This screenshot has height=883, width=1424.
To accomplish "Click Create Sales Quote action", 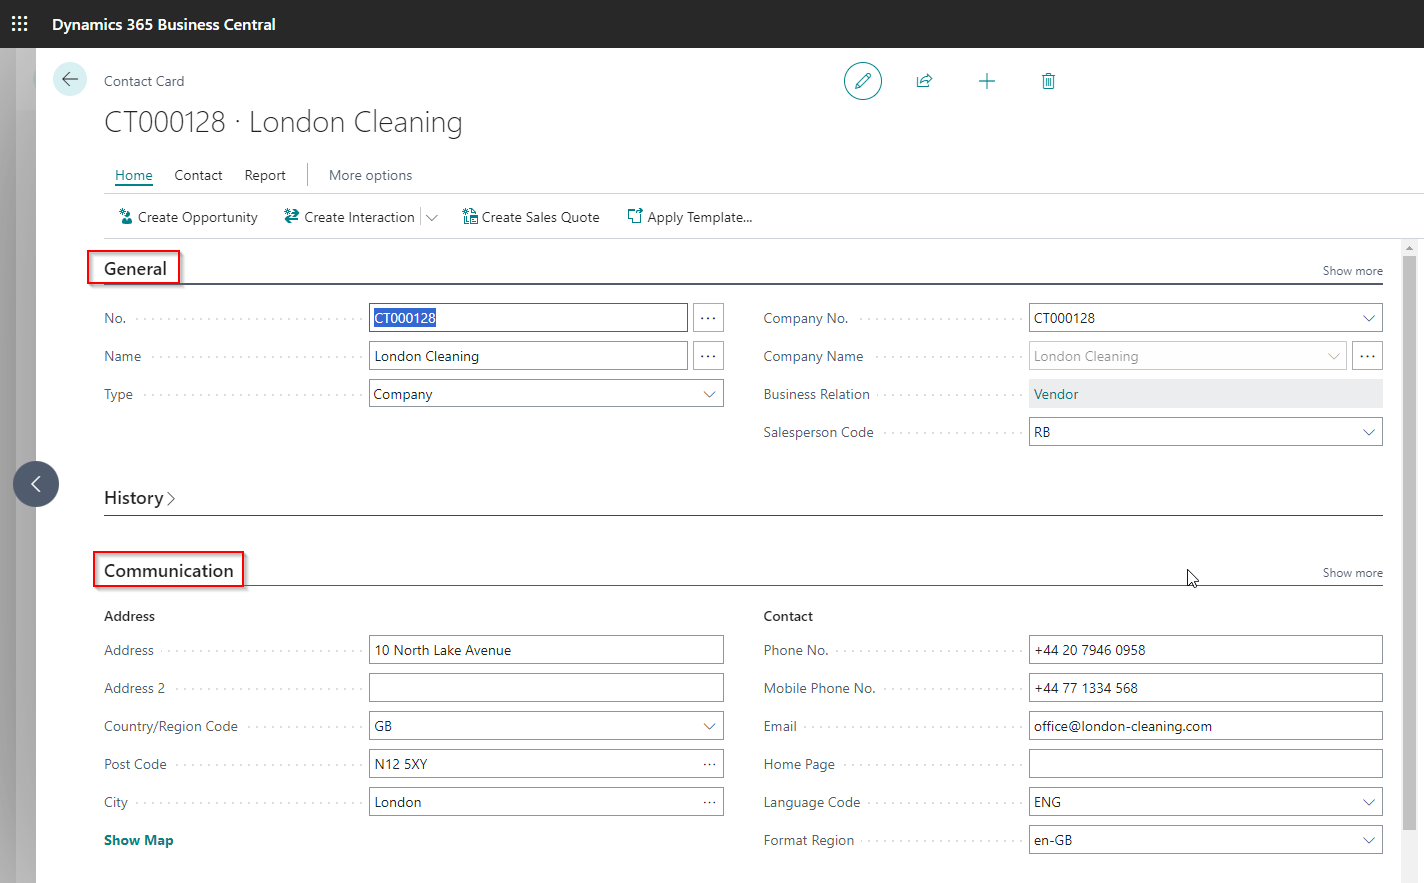I will 531,217.
